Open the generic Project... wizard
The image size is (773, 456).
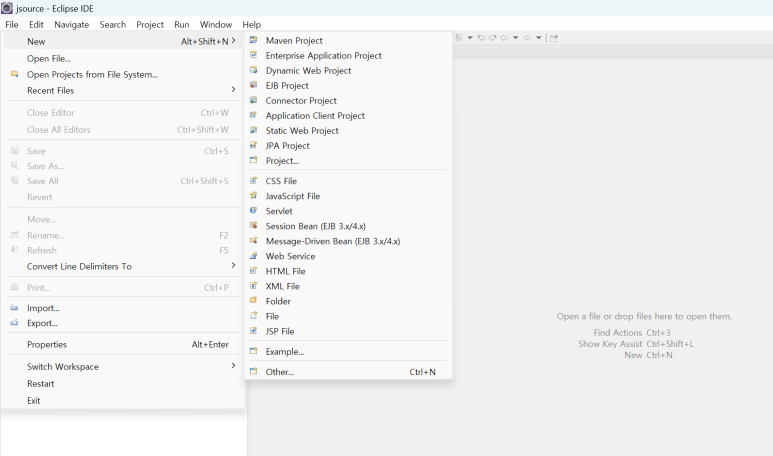pyautogui.click(x=348, y=161)
